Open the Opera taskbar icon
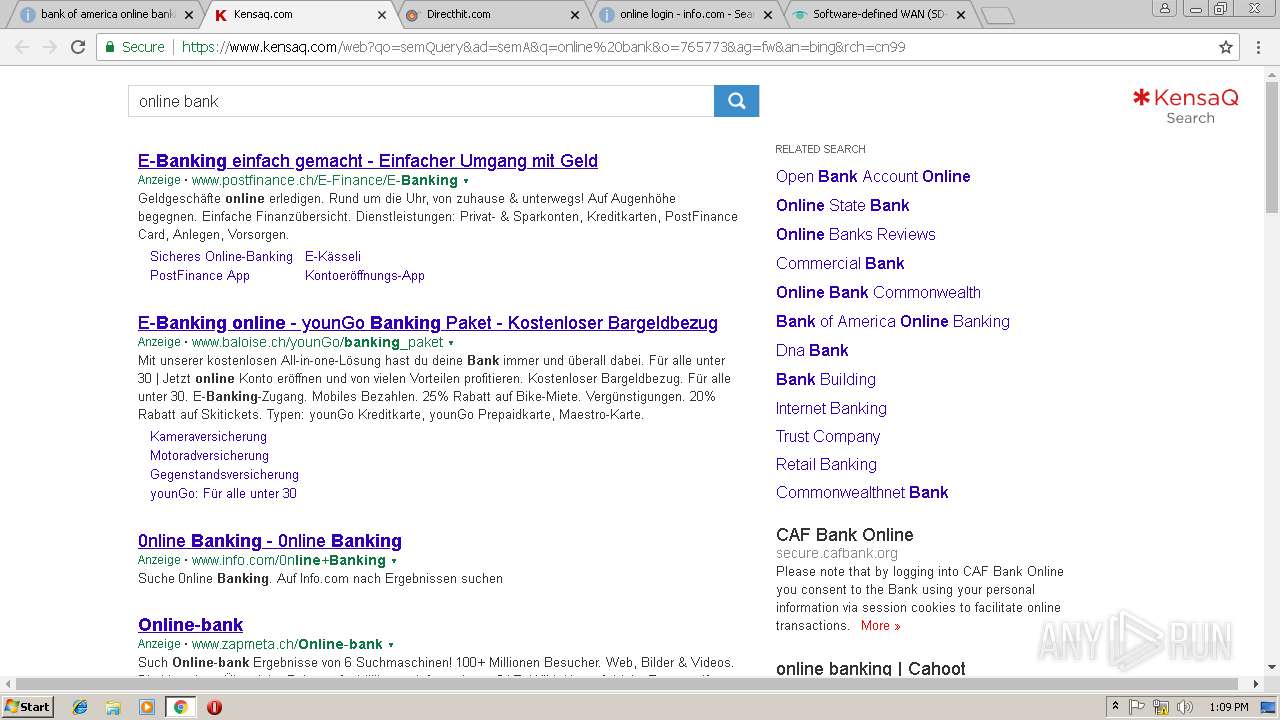The width and height of the screenshot is (1280, 720). [214, 707]
